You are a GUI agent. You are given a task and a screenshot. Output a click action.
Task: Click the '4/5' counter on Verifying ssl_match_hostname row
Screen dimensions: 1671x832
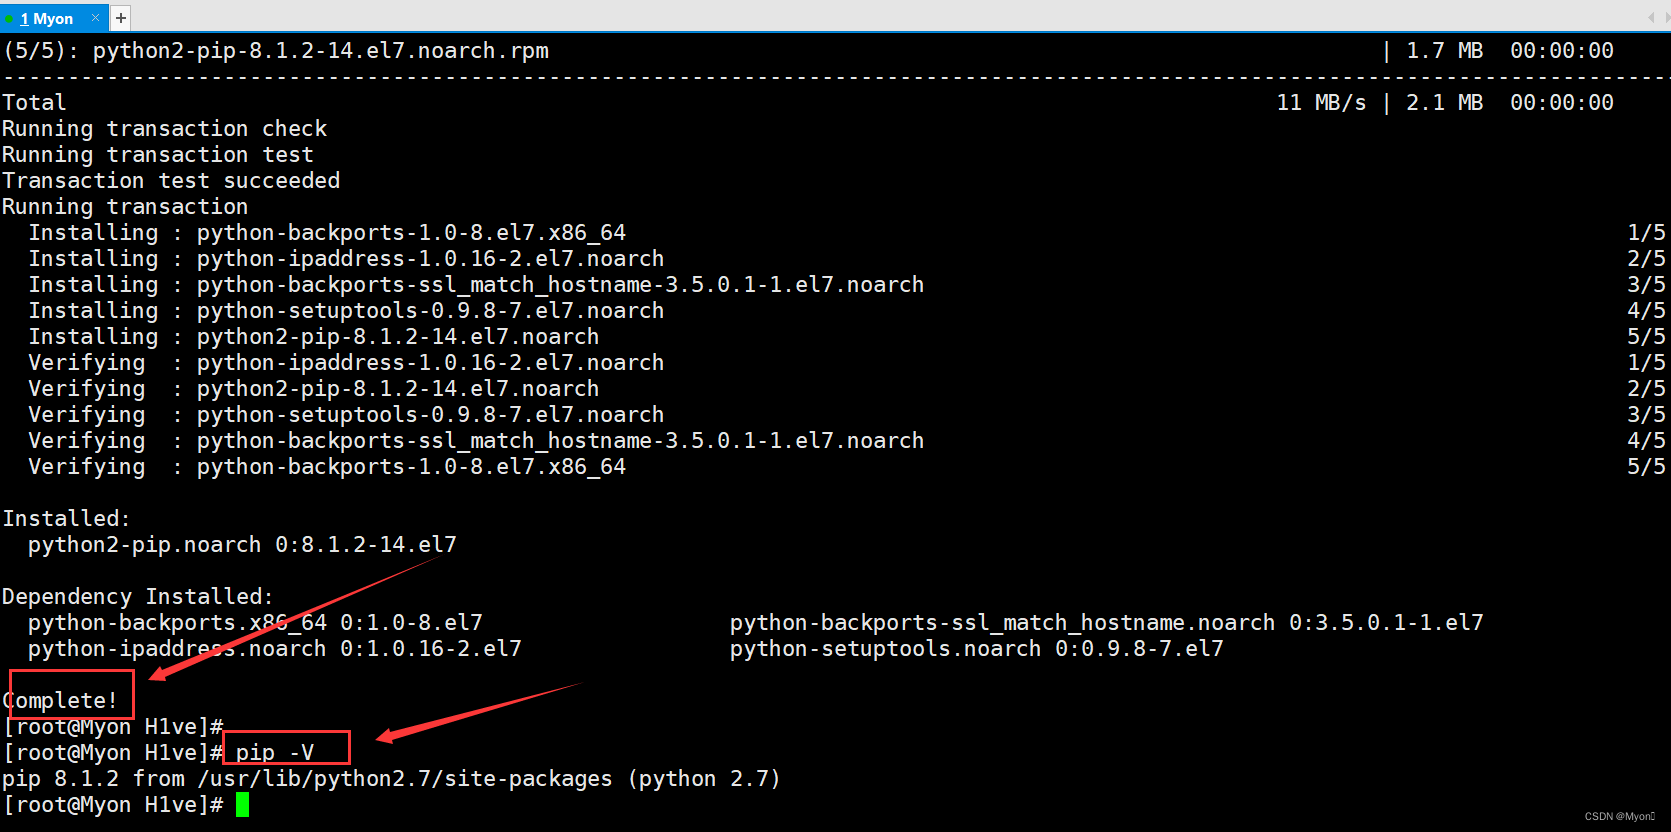(1646, 441)
